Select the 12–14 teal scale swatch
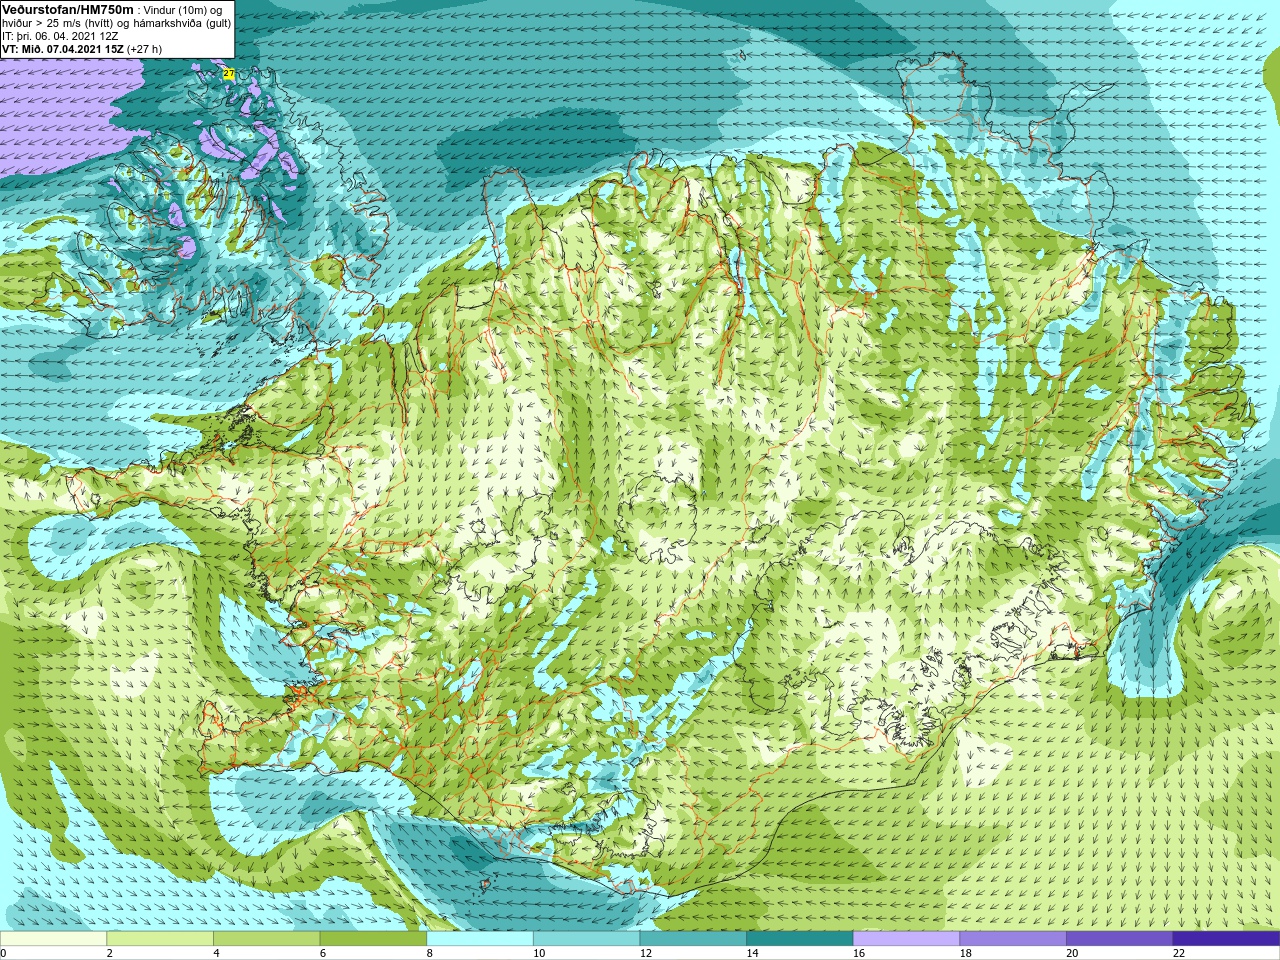Image resolution: width=1280 pixels, height=960 pixels. coord(693,939)
